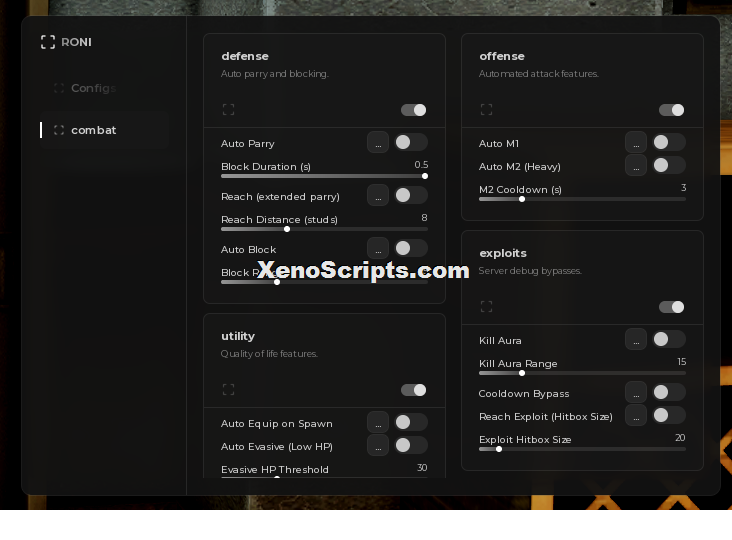Screen dimensions: 732x540
Task: Adjust the Exploit Hitbox Size slider
Action: (582, 449)
